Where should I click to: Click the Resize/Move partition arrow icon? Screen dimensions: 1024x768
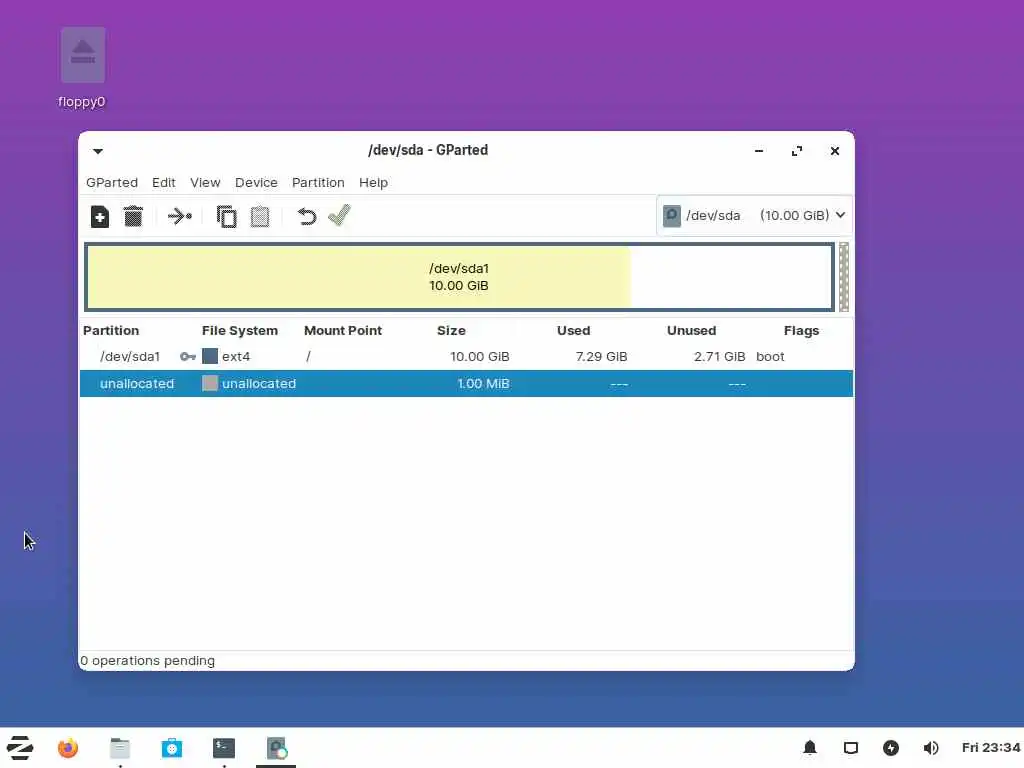180,216
